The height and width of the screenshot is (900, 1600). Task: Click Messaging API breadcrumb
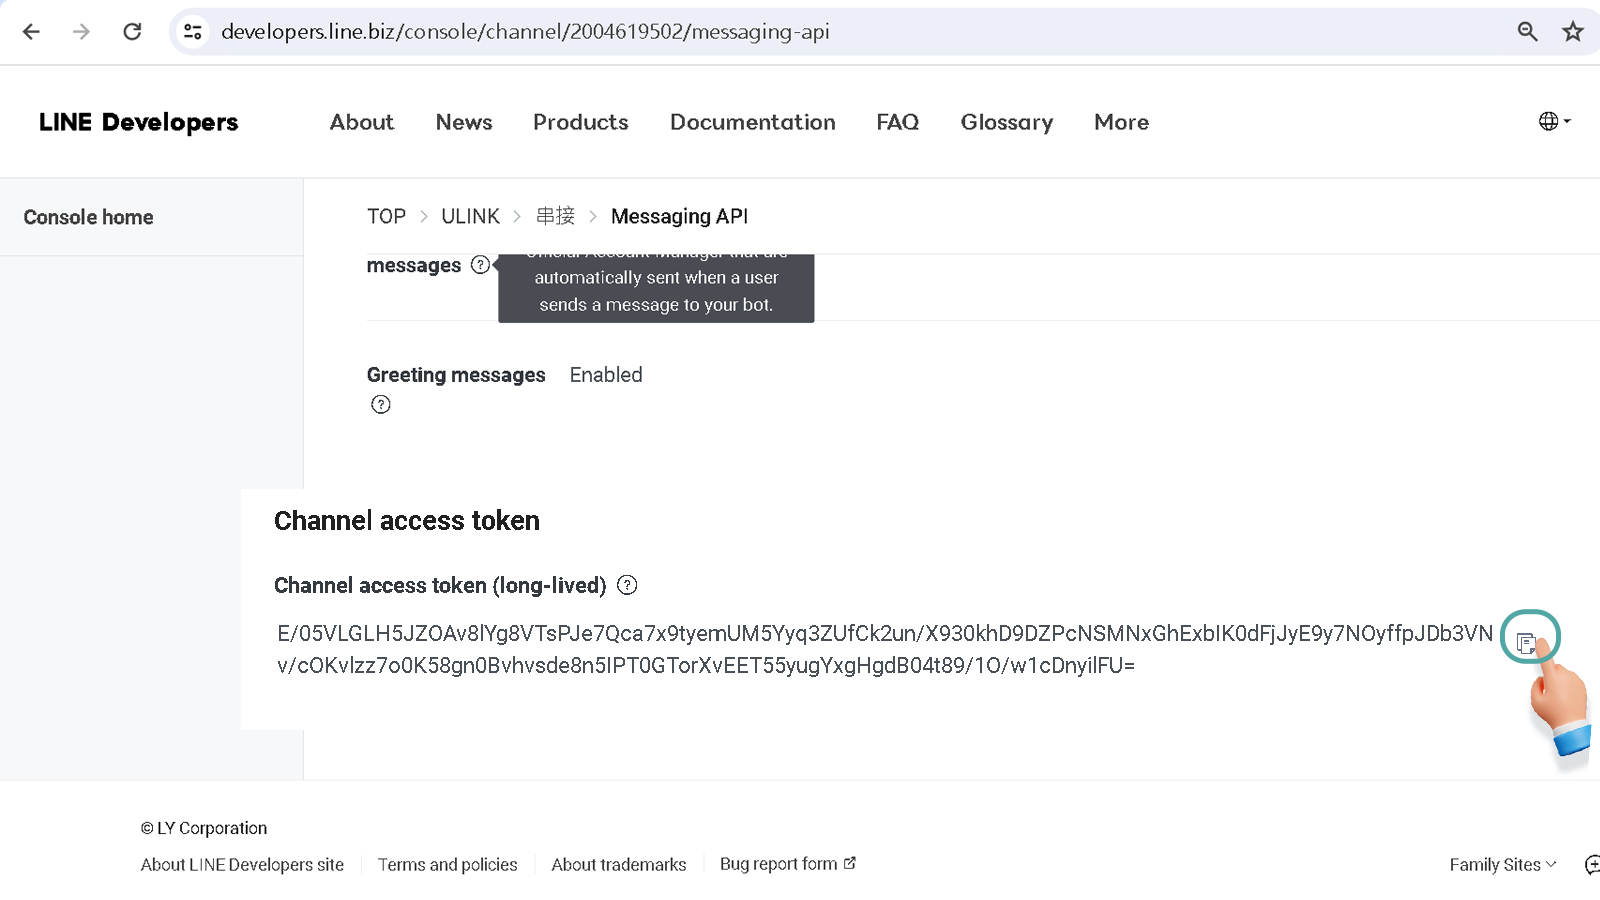[679, 216]
